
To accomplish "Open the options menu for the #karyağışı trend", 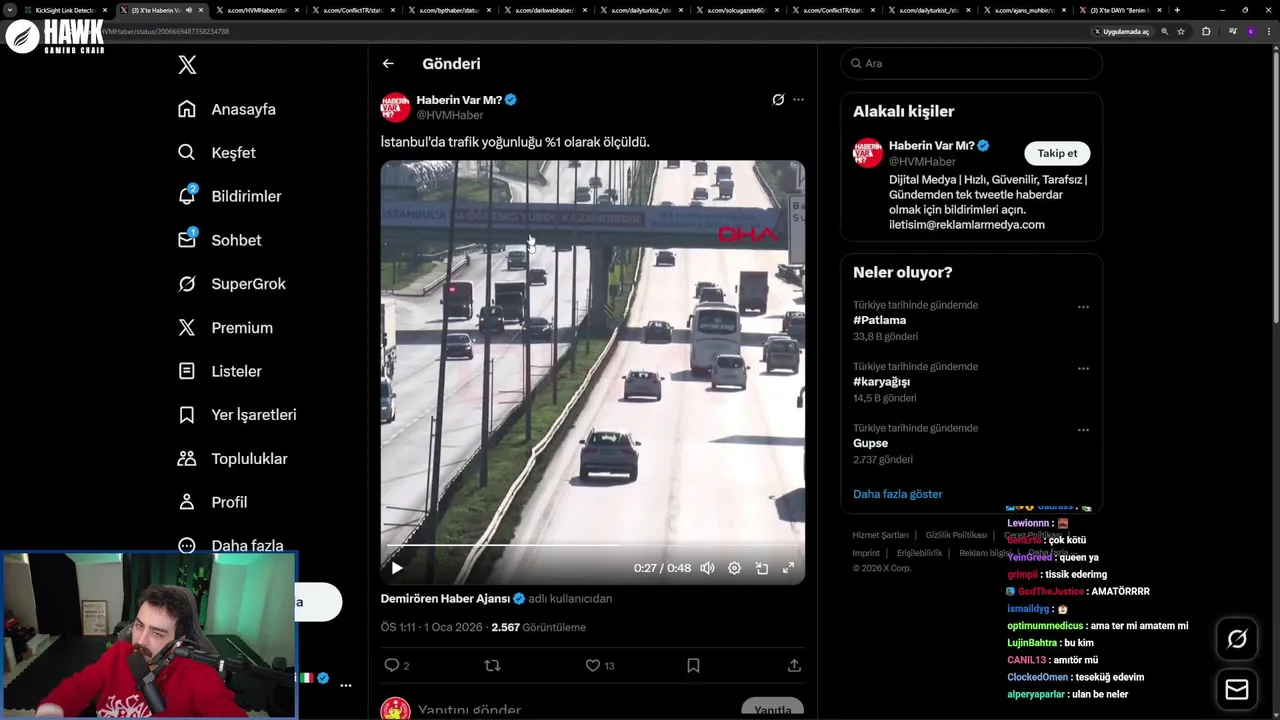I will 1083,368.
